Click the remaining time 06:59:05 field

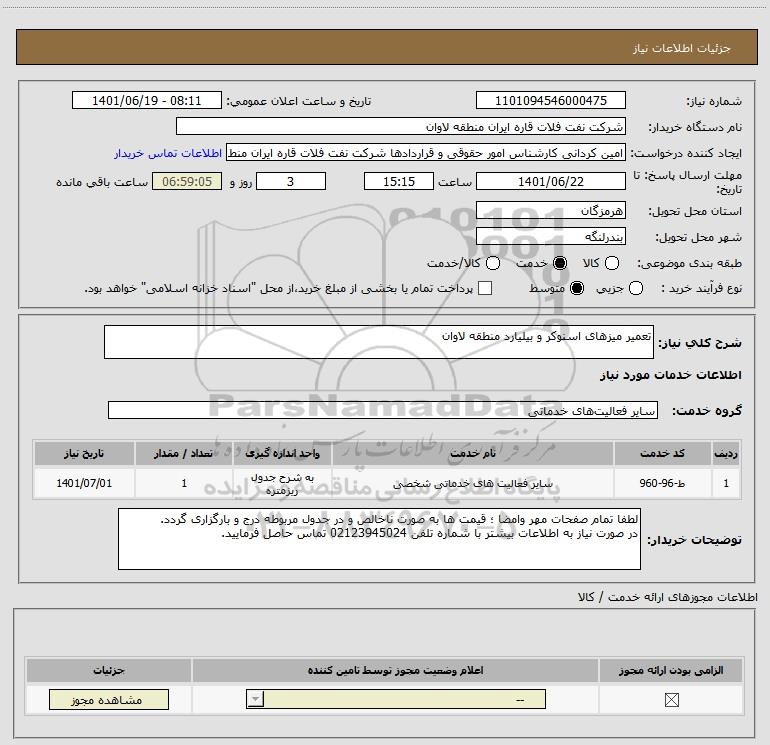pyautogui.click(x=187, y=181)
